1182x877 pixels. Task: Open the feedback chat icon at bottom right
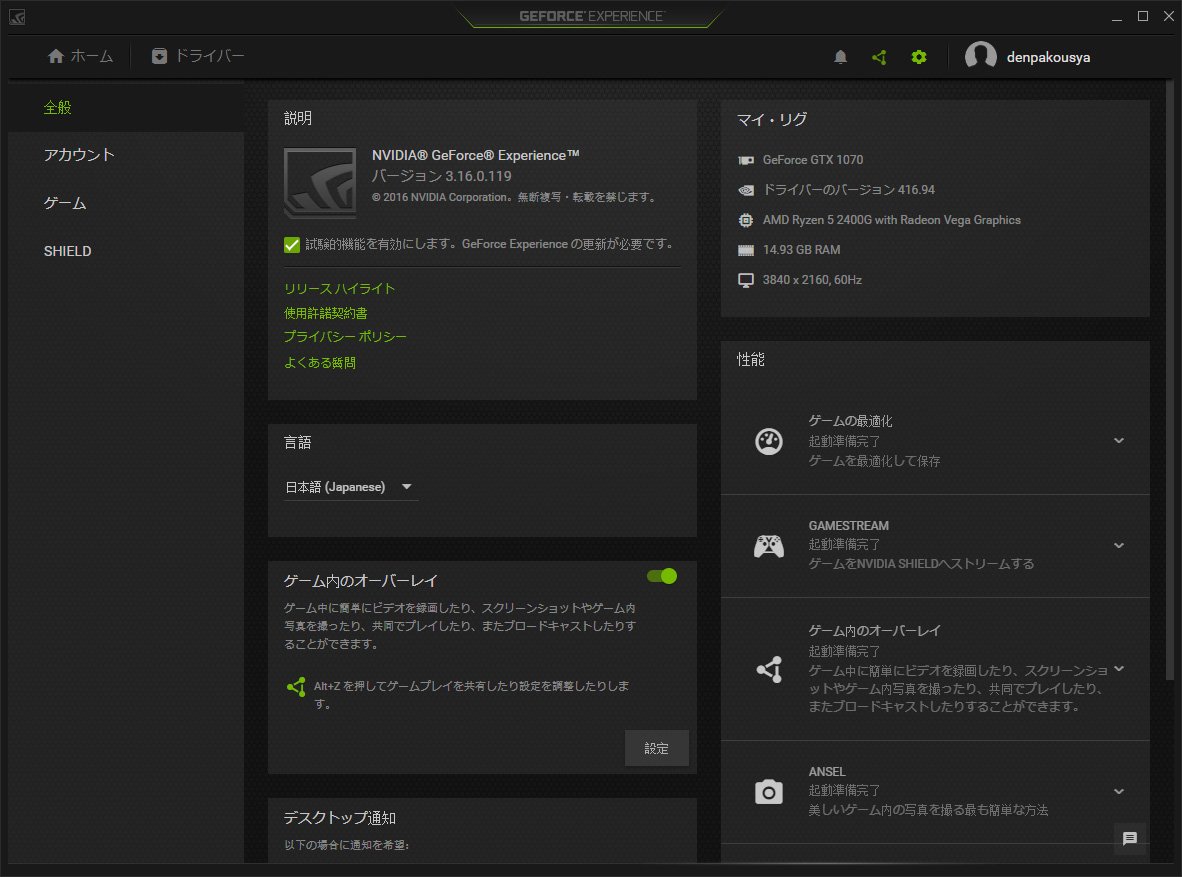(1129, 839)
